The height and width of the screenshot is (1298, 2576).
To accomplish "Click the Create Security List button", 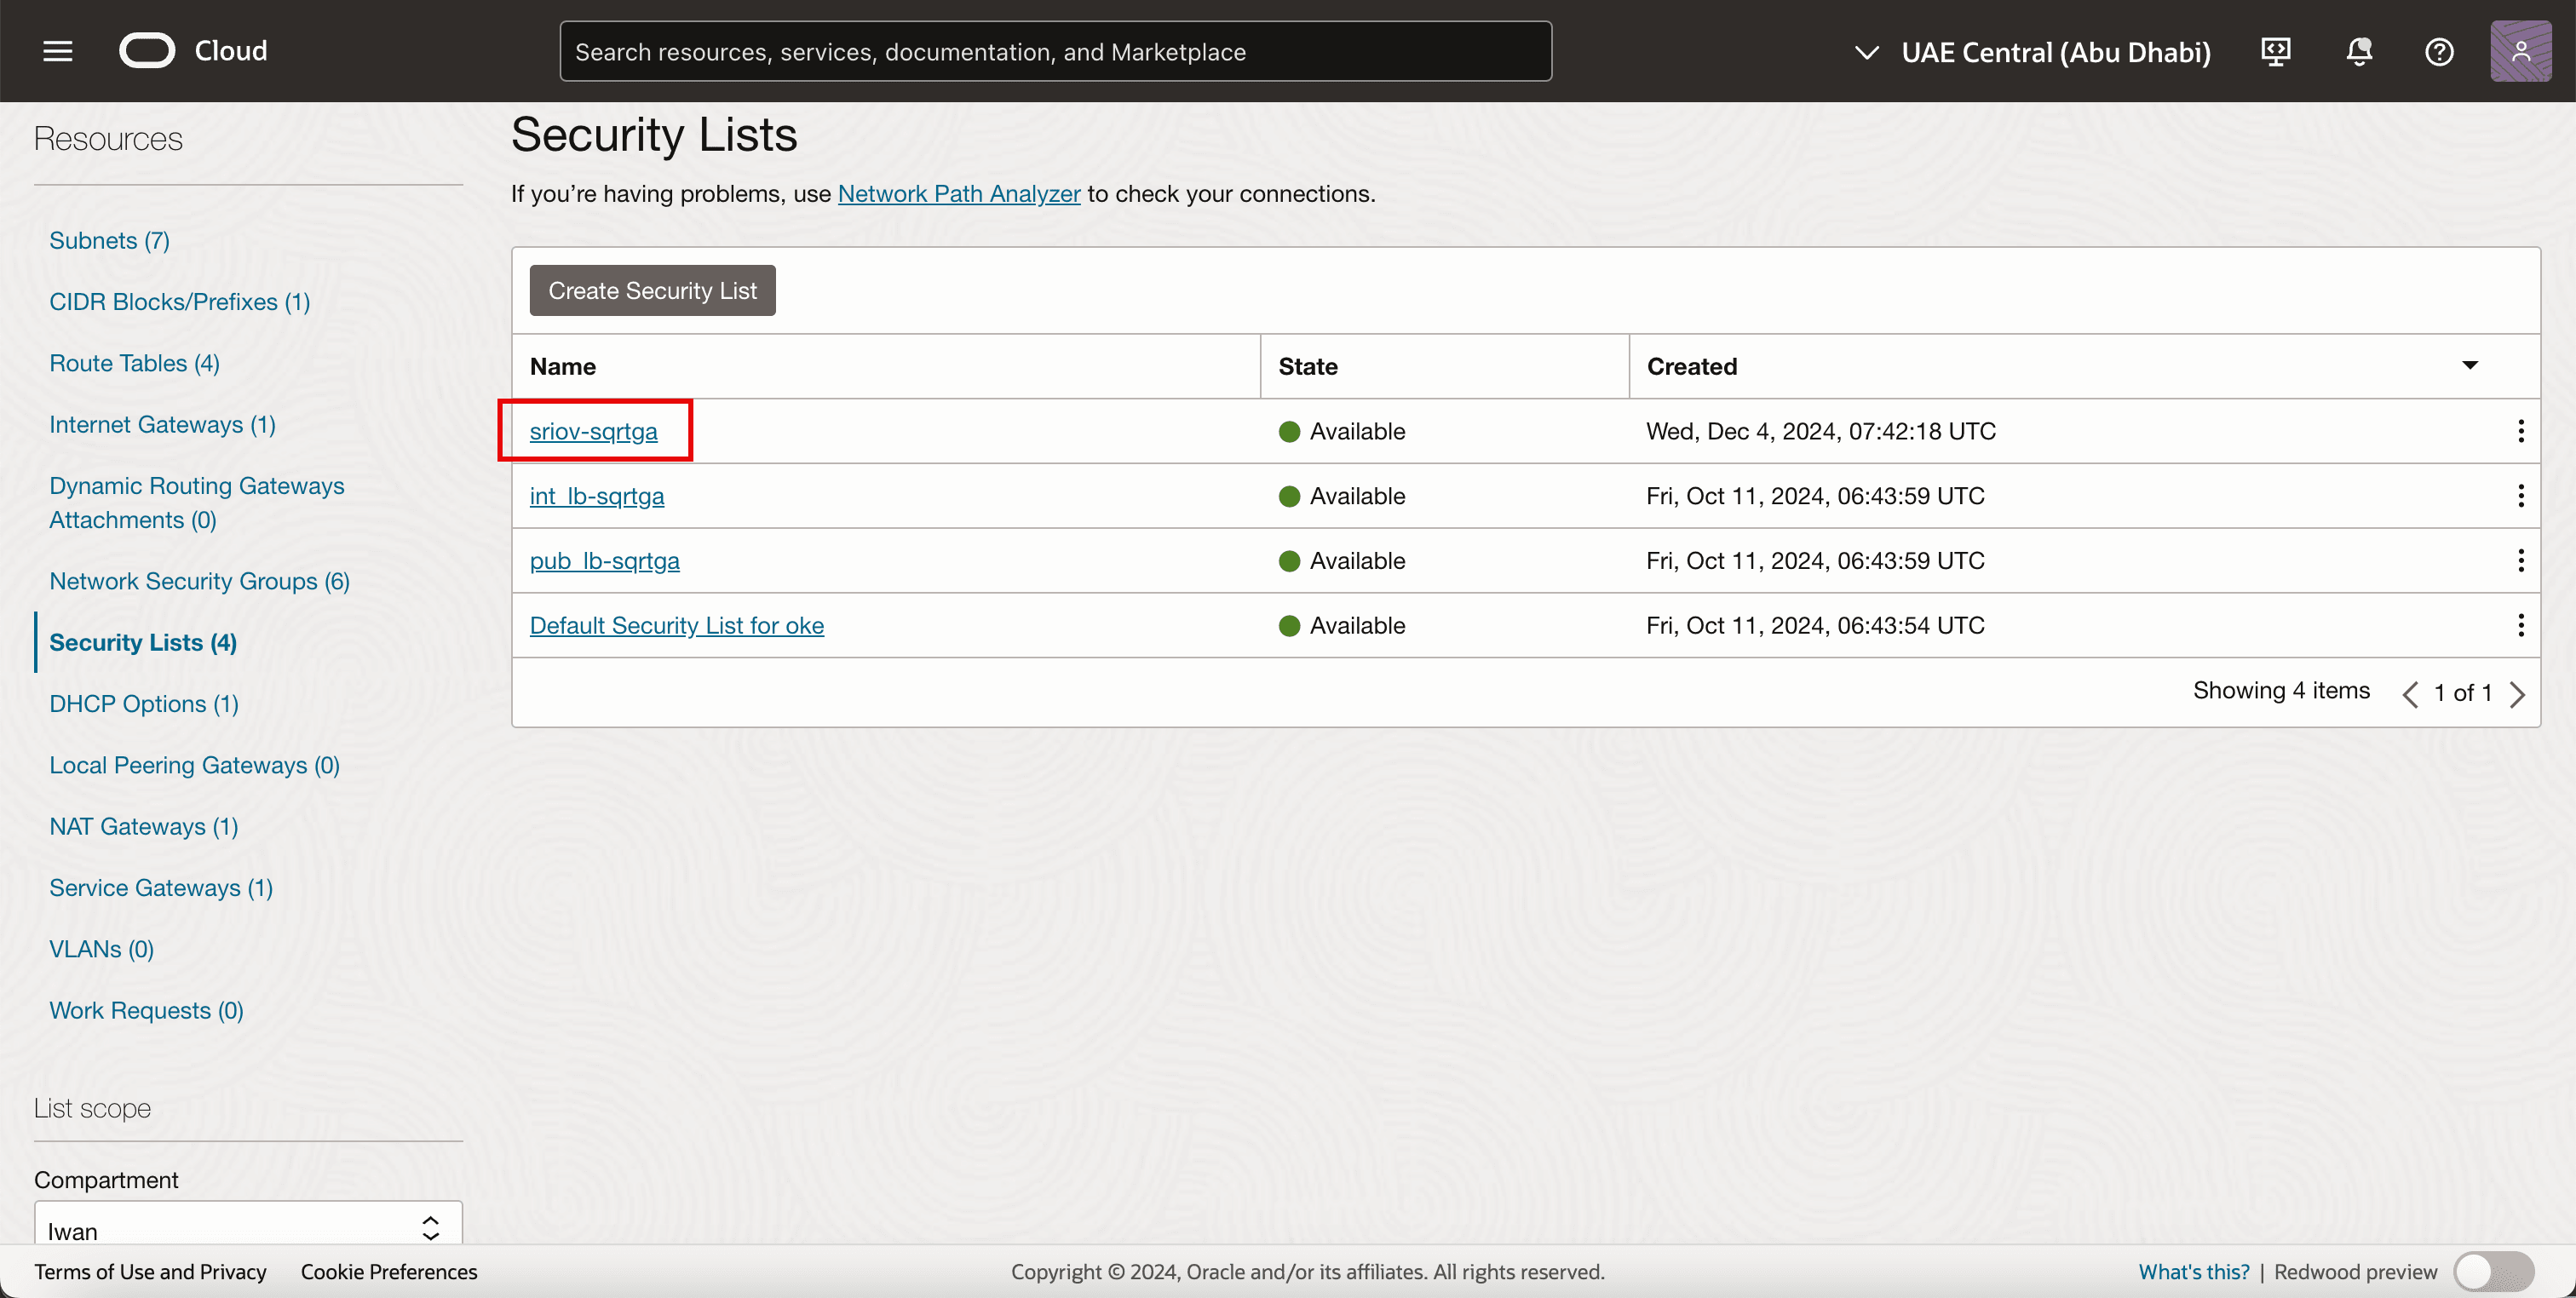I will [652, 290].
